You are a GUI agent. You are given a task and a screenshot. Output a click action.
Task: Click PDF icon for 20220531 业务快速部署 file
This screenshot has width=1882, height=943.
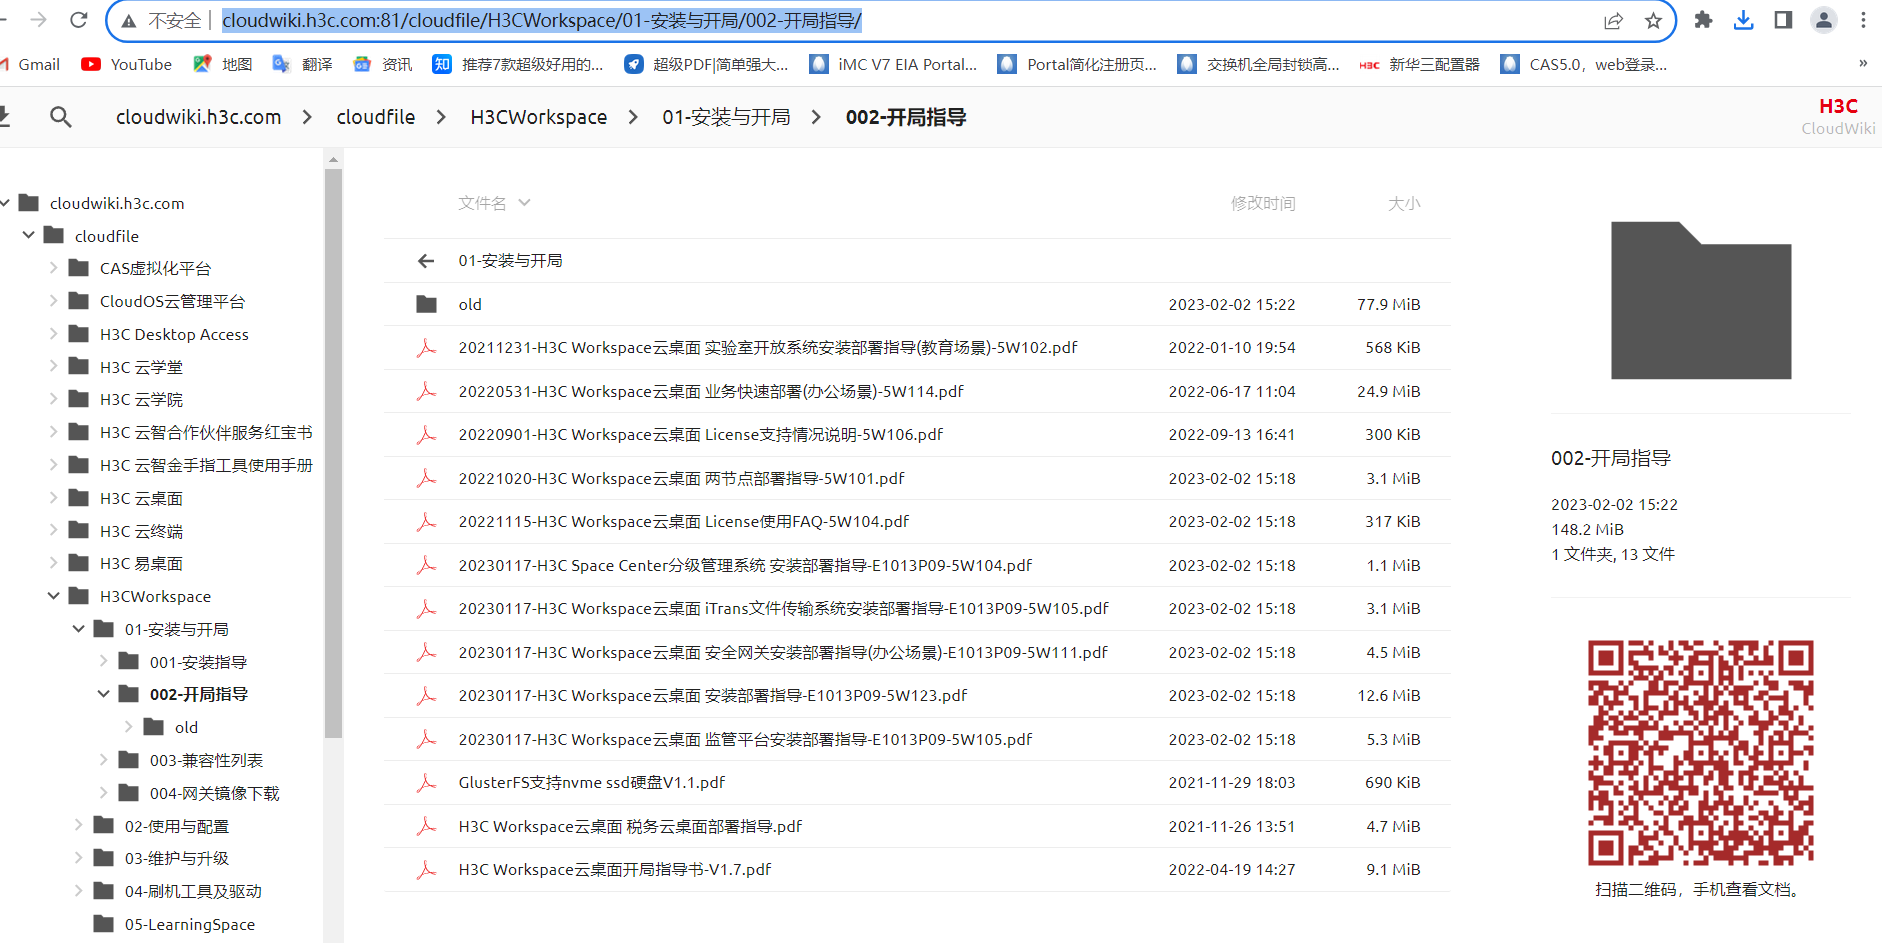click(x=426, y=391)
